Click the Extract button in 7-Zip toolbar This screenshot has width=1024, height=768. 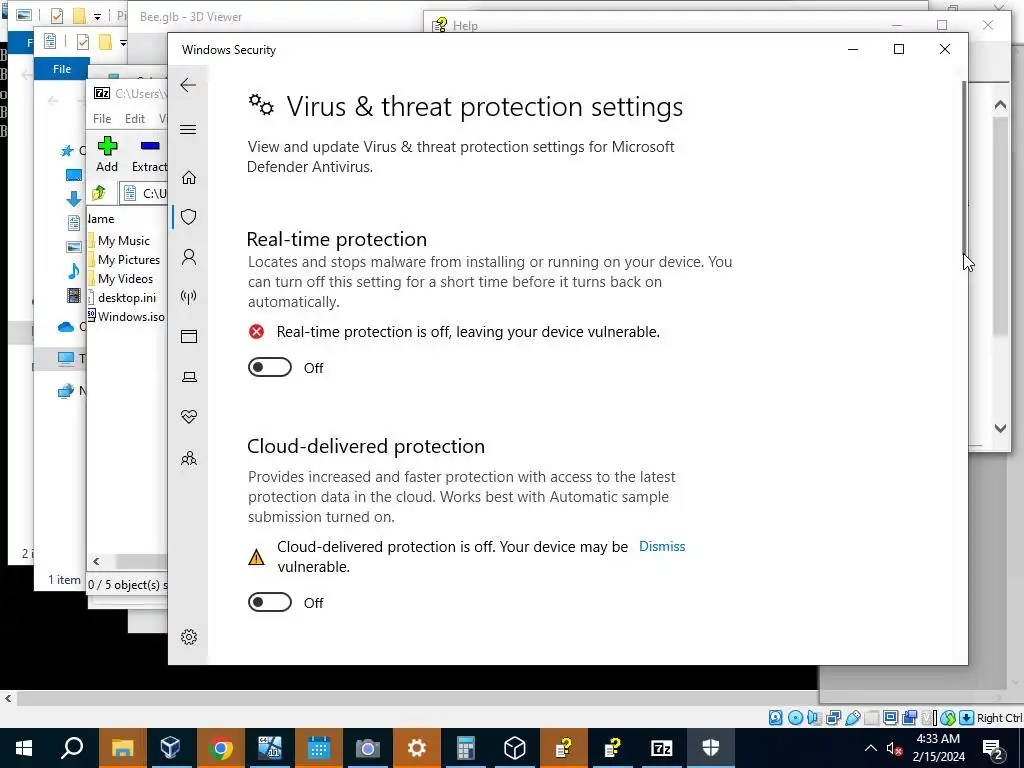click(x=150, y=154)
